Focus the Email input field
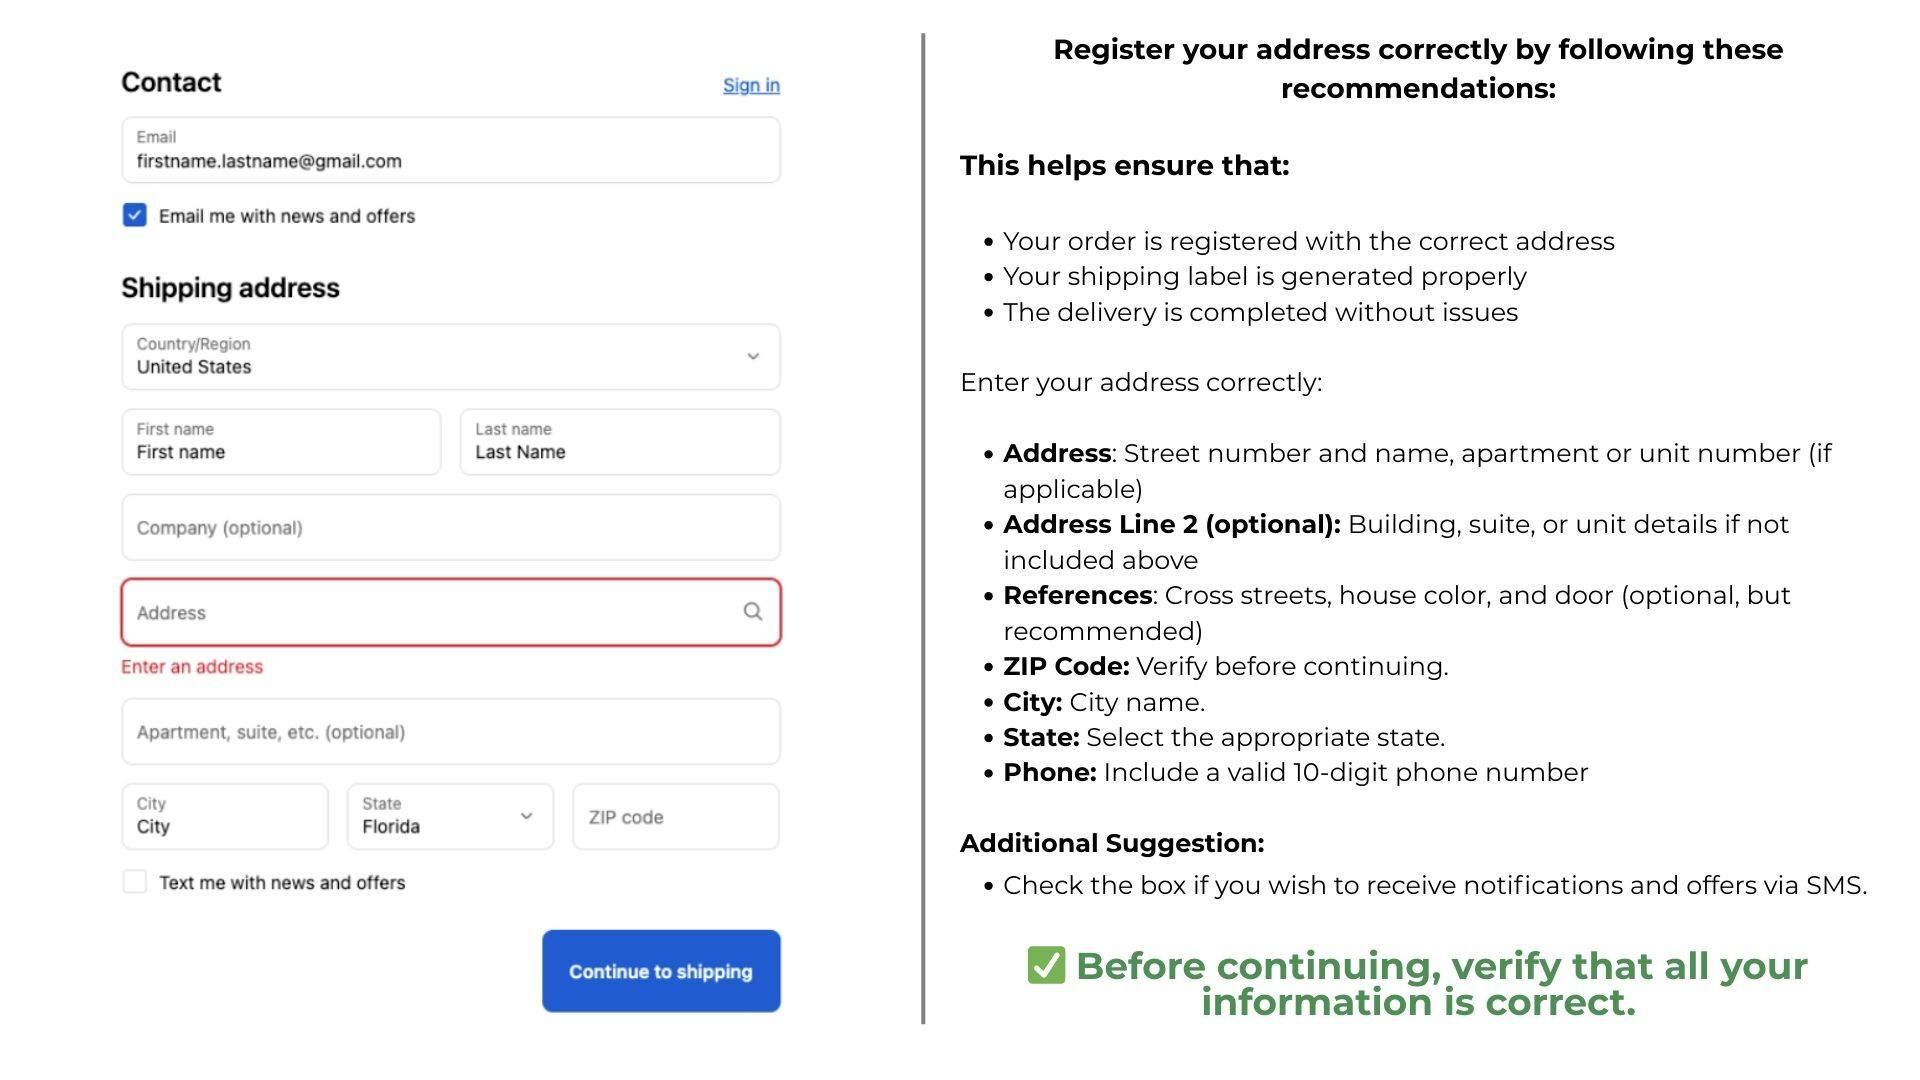1920x1080 pixels. coord(451,151)
